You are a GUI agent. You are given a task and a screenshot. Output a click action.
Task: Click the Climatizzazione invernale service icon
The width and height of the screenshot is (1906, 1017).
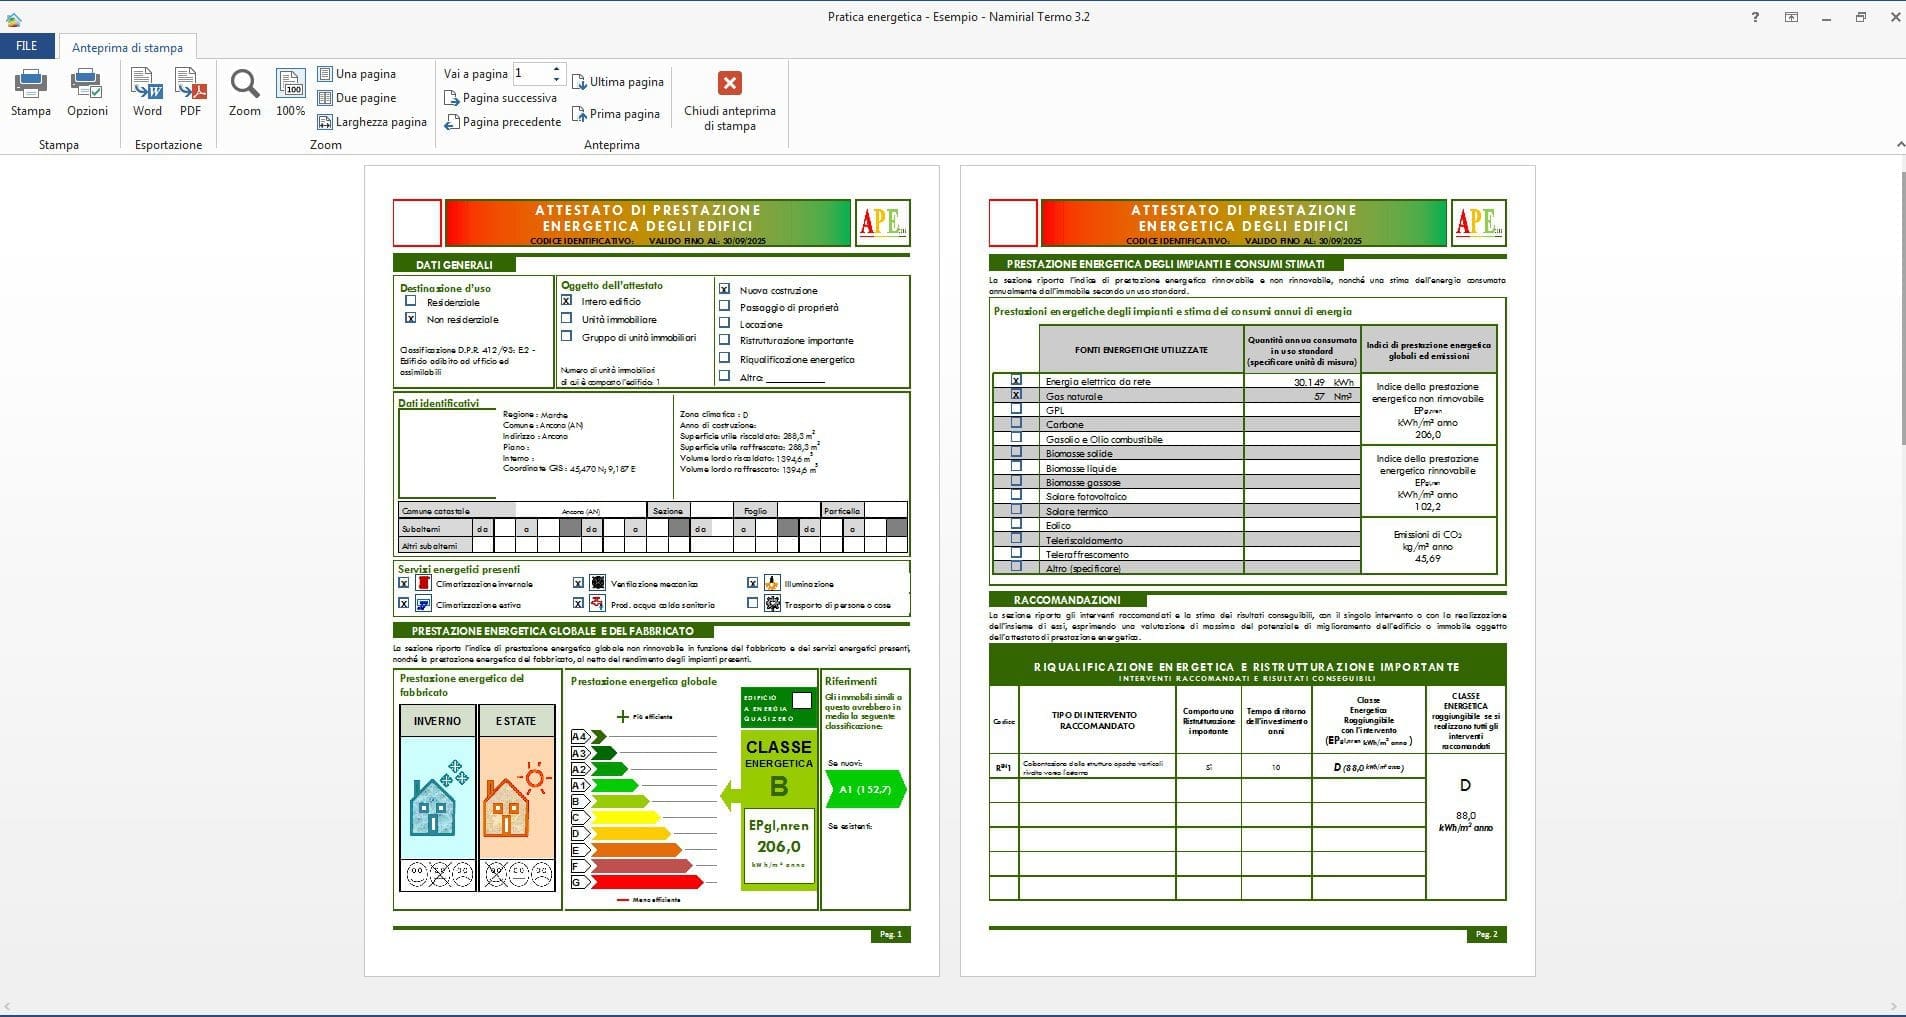pyautogui.click(x=424, y=583)
